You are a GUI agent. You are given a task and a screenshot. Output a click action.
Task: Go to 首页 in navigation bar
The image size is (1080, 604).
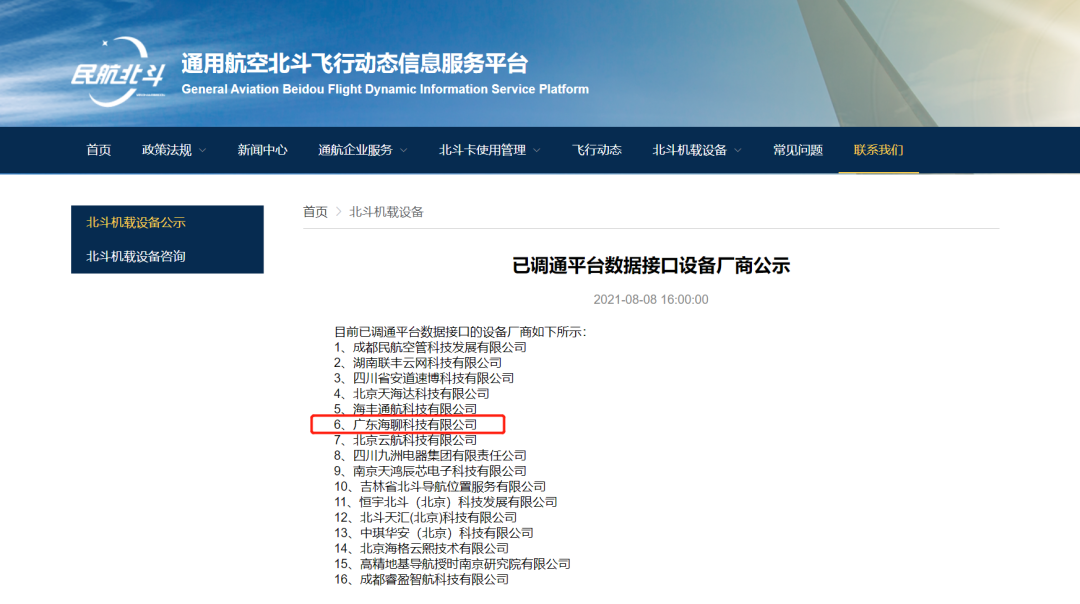[98, 150]
